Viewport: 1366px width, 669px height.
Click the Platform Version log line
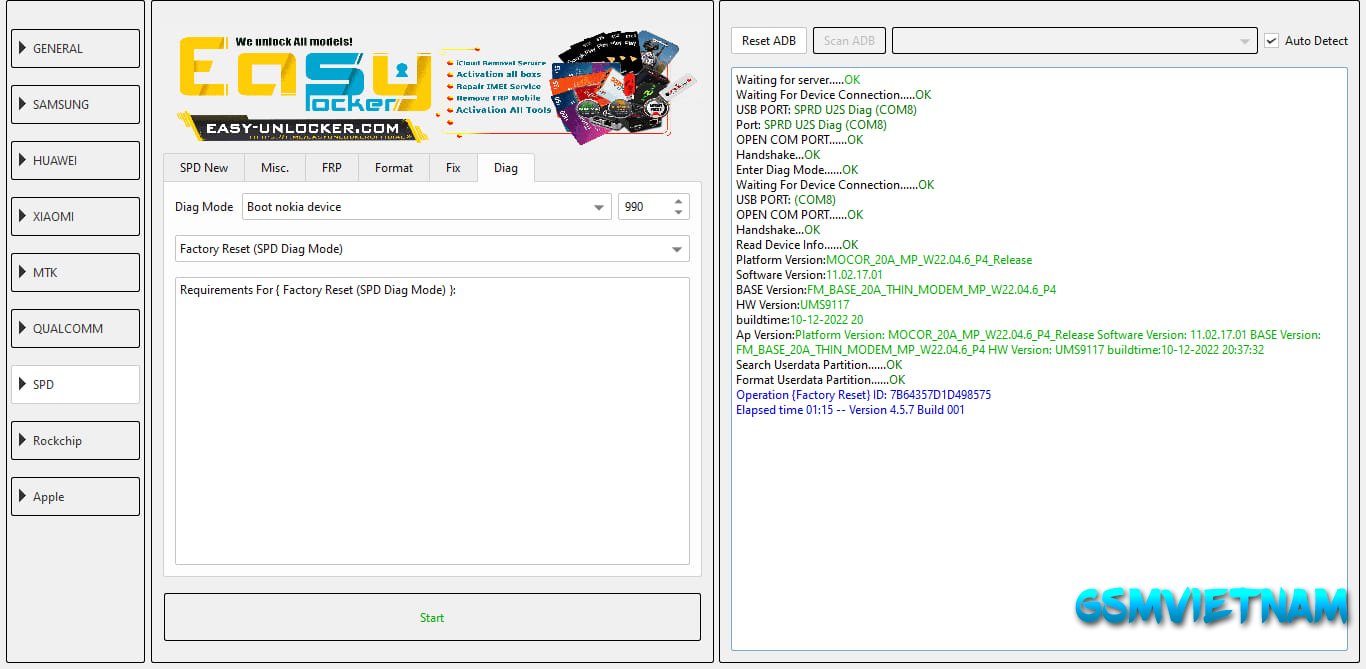point(884,260)
